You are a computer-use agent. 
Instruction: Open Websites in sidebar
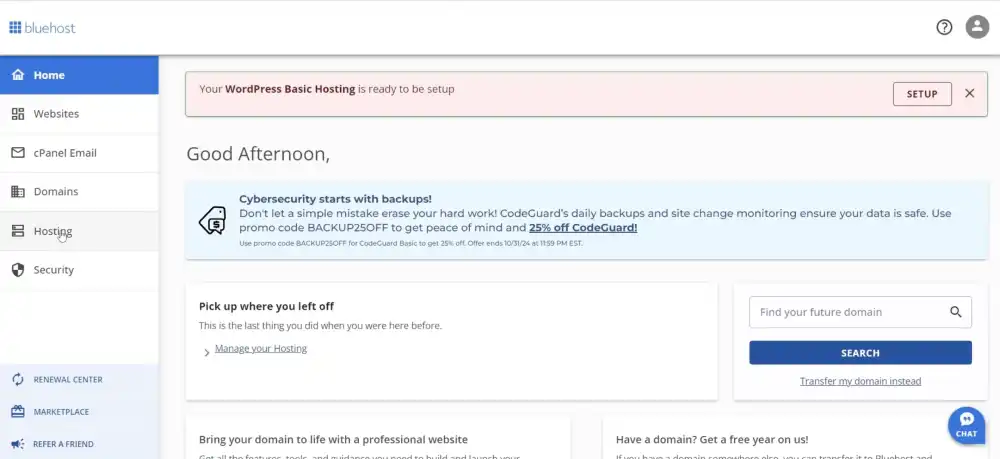coord(79,114)
